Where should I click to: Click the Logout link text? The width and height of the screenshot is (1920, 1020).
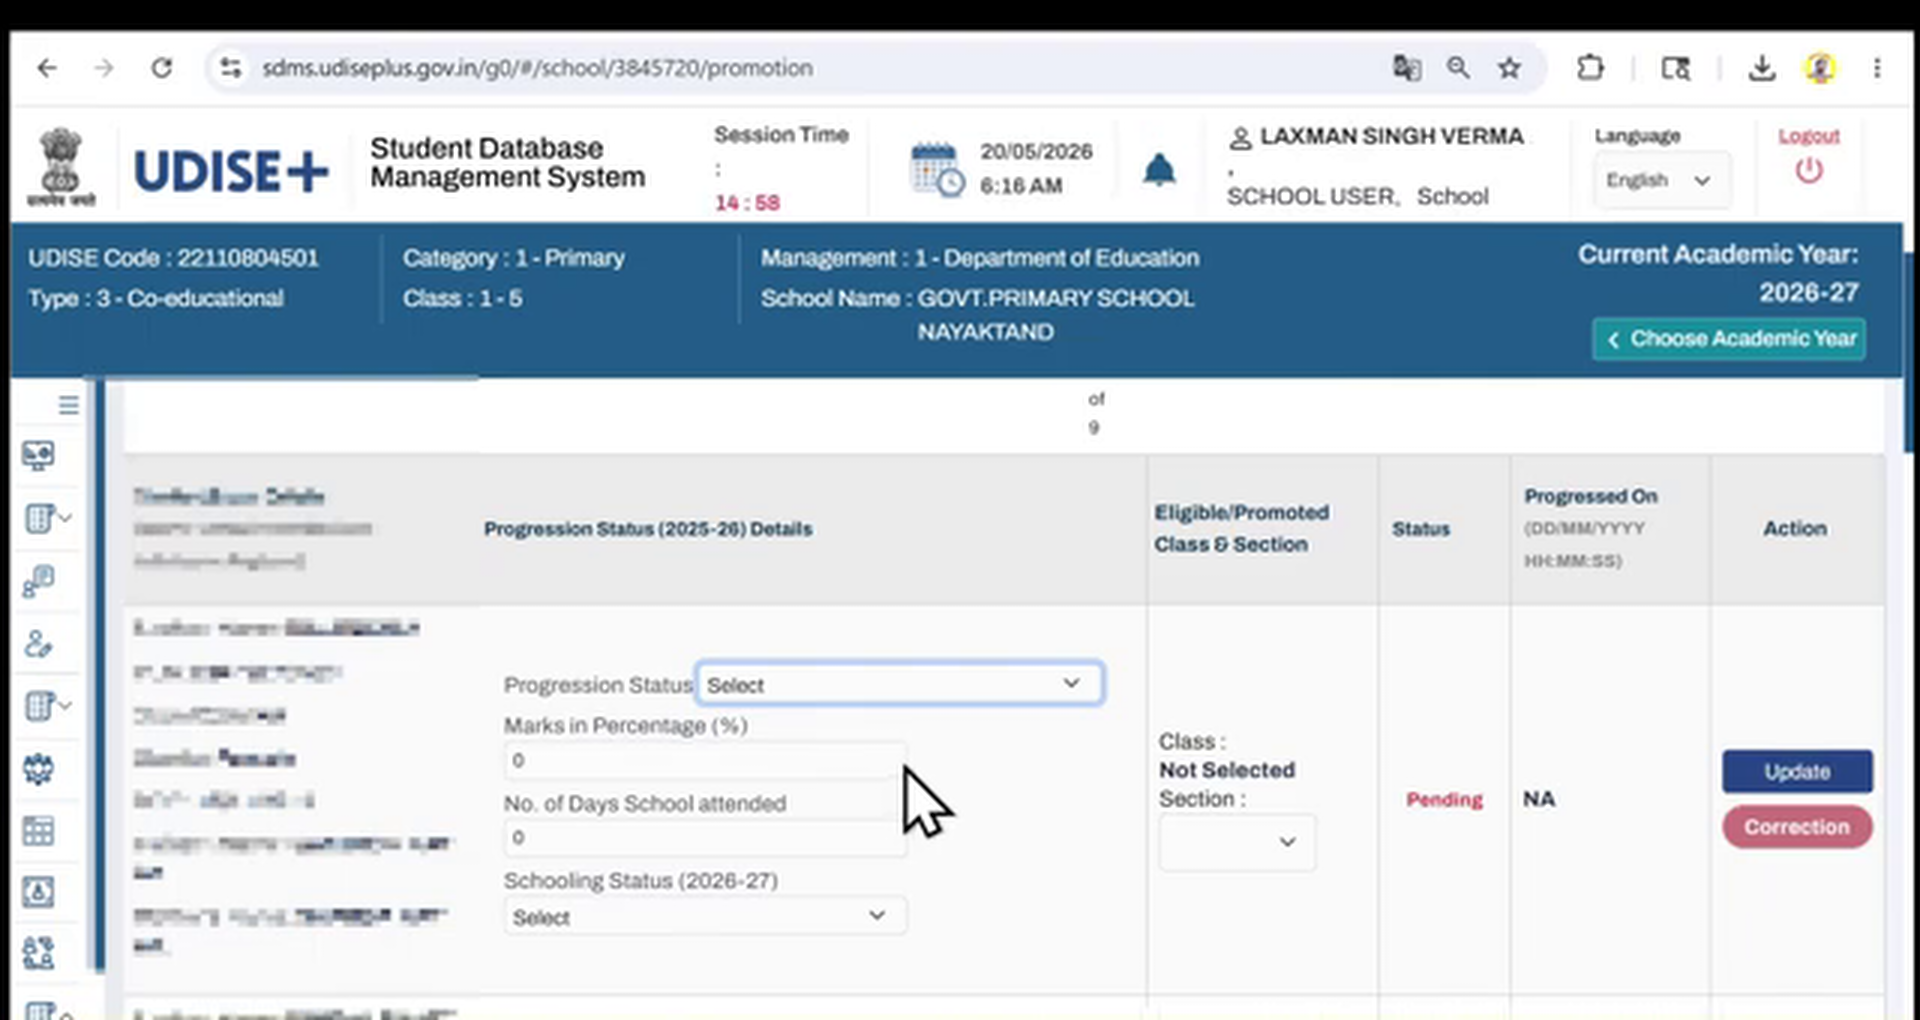tap(1808, 136)
